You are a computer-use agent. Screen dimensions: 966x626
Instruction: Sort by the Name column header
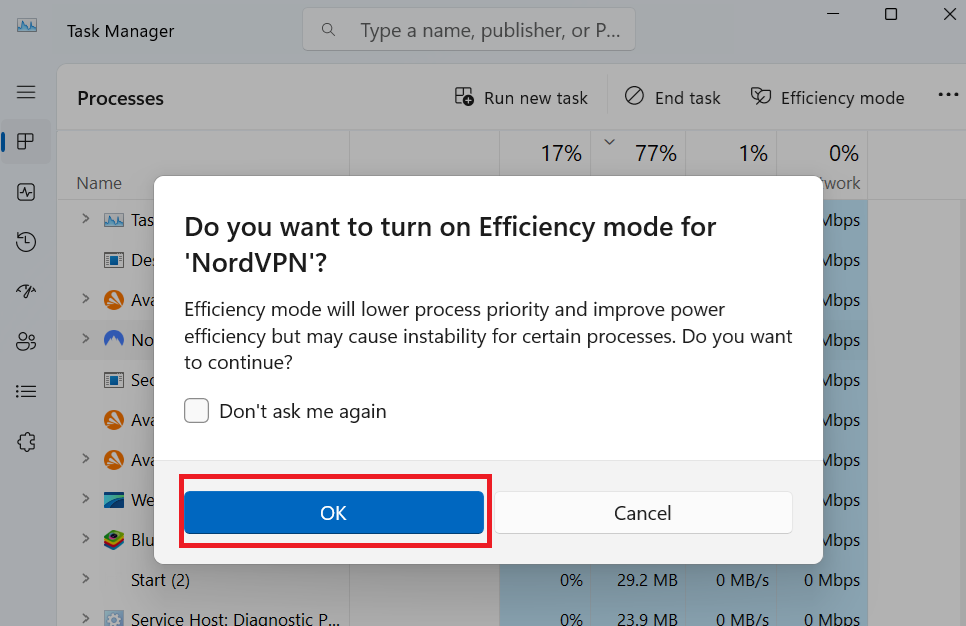(99, 183)
